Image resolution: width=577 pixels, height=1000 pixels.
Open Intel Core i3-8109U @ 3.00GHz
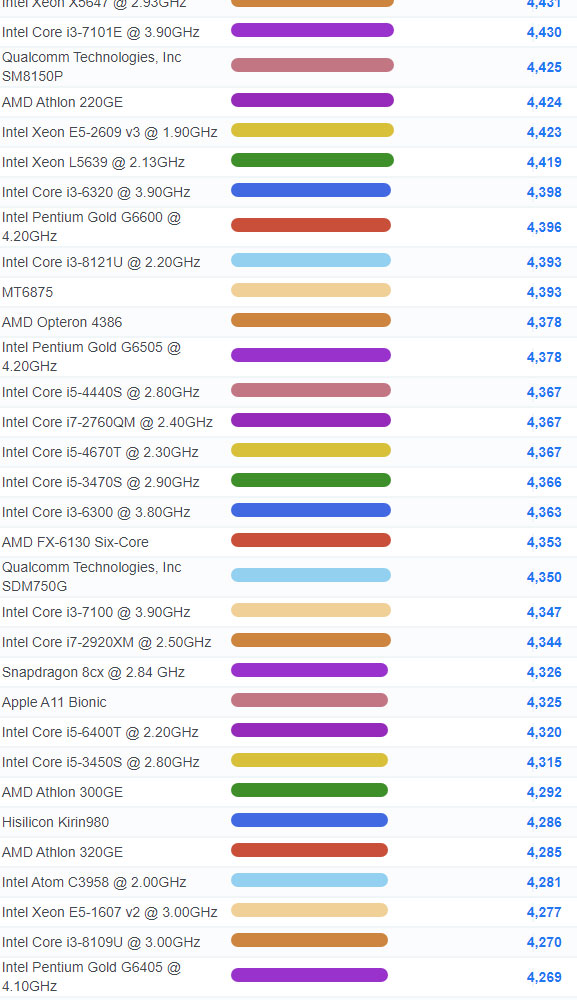pyautogui.click(x=101, y=942)
